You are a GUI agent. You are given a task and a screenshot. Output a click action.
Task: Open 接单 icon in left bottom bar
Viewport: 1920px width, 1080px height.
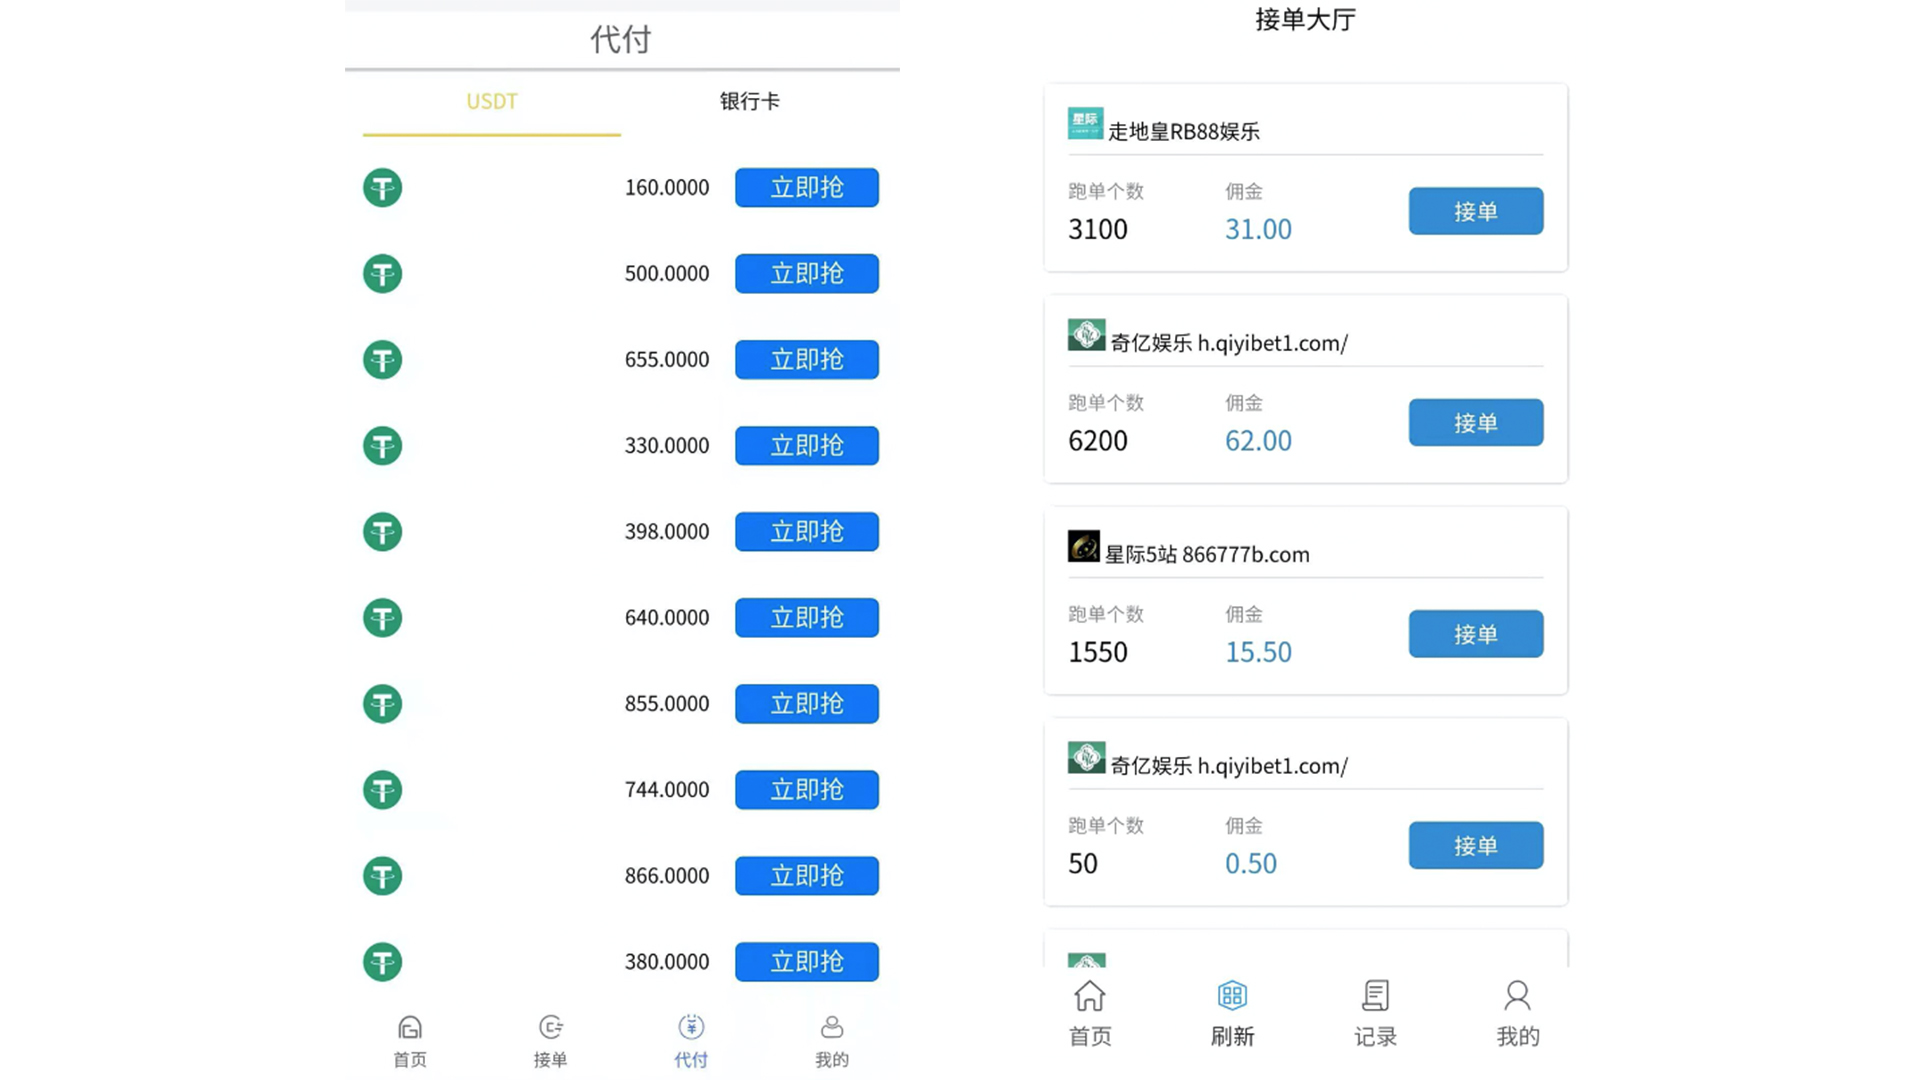click(551, 1028)
